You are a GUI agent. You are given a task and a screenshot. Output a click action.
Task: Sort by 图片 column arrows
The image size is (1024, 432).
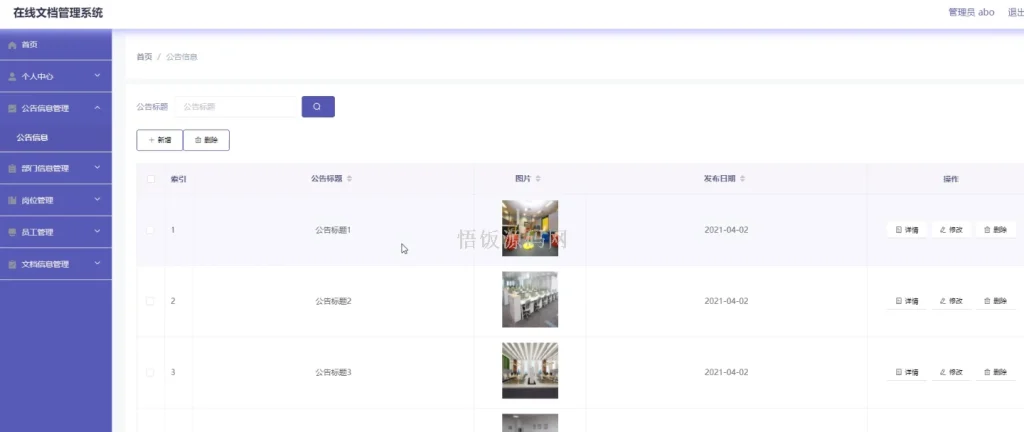tap(538, 179)
